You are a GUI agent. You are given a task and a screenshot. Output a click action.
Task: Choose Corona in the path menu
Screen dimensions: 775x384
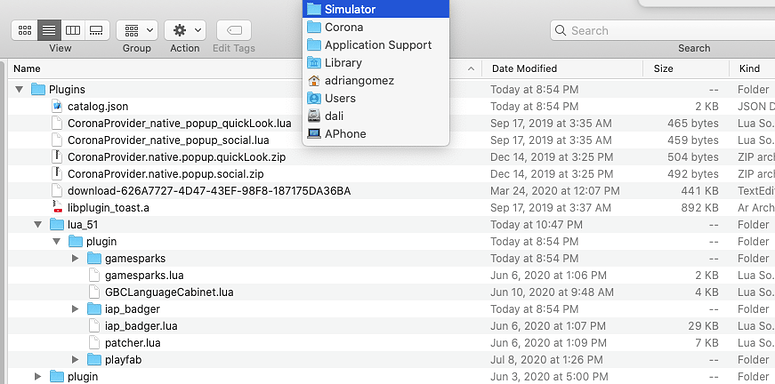click(x=376, y=27)
